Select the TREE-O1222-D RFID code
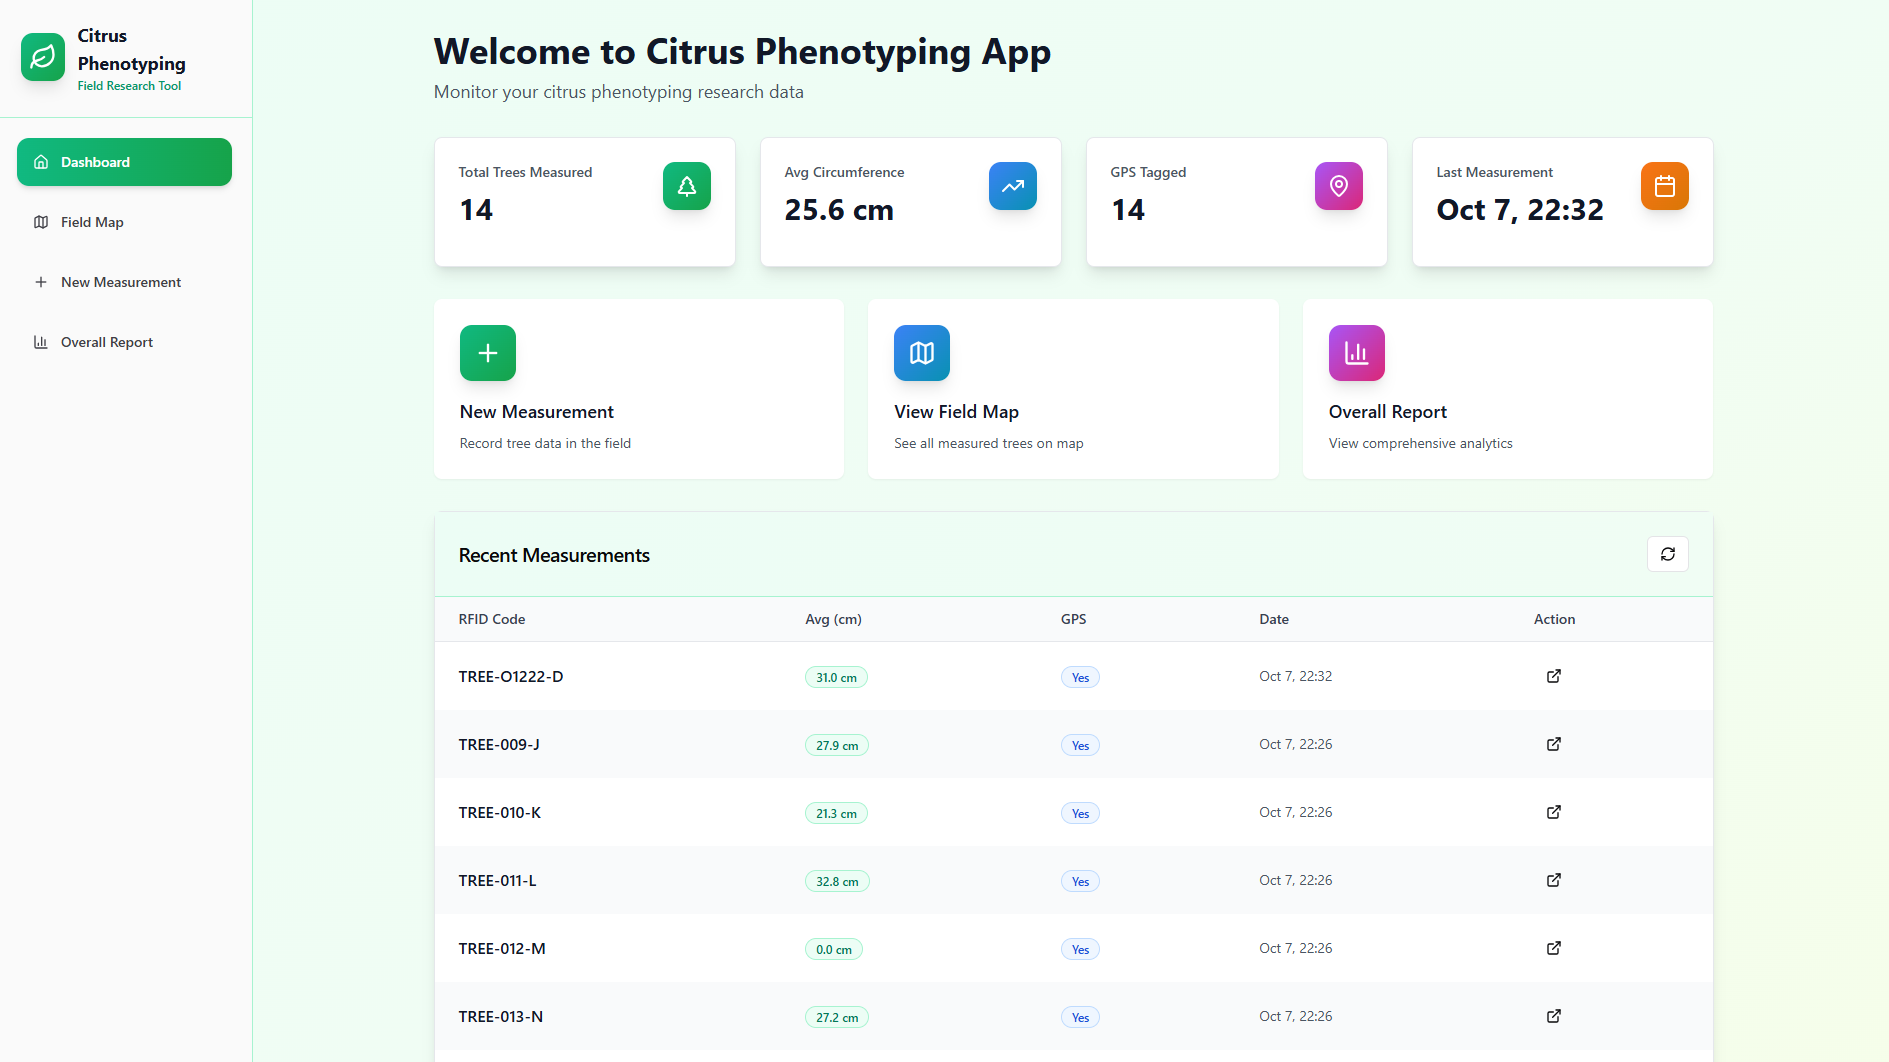Screen dimensions: 1889x1062 coord(511,677)
